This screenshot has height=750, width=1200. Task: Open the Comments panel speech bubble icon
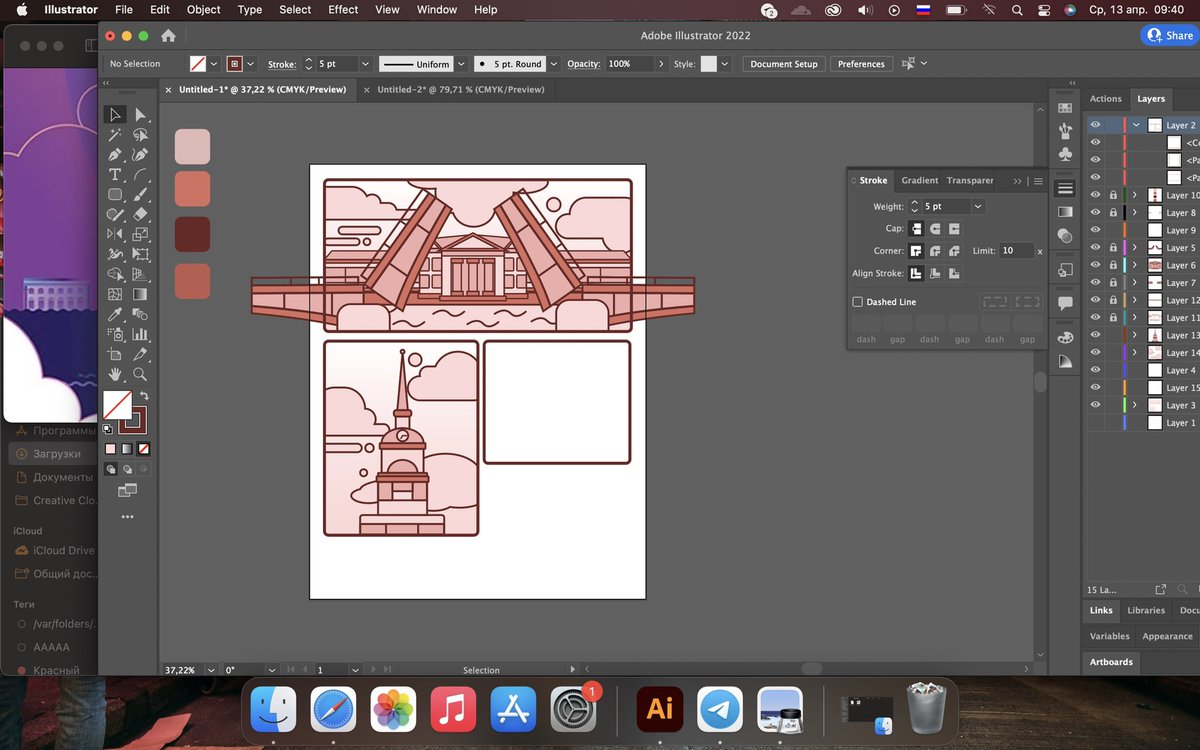pyautogui.click(x=1065, y=302)
